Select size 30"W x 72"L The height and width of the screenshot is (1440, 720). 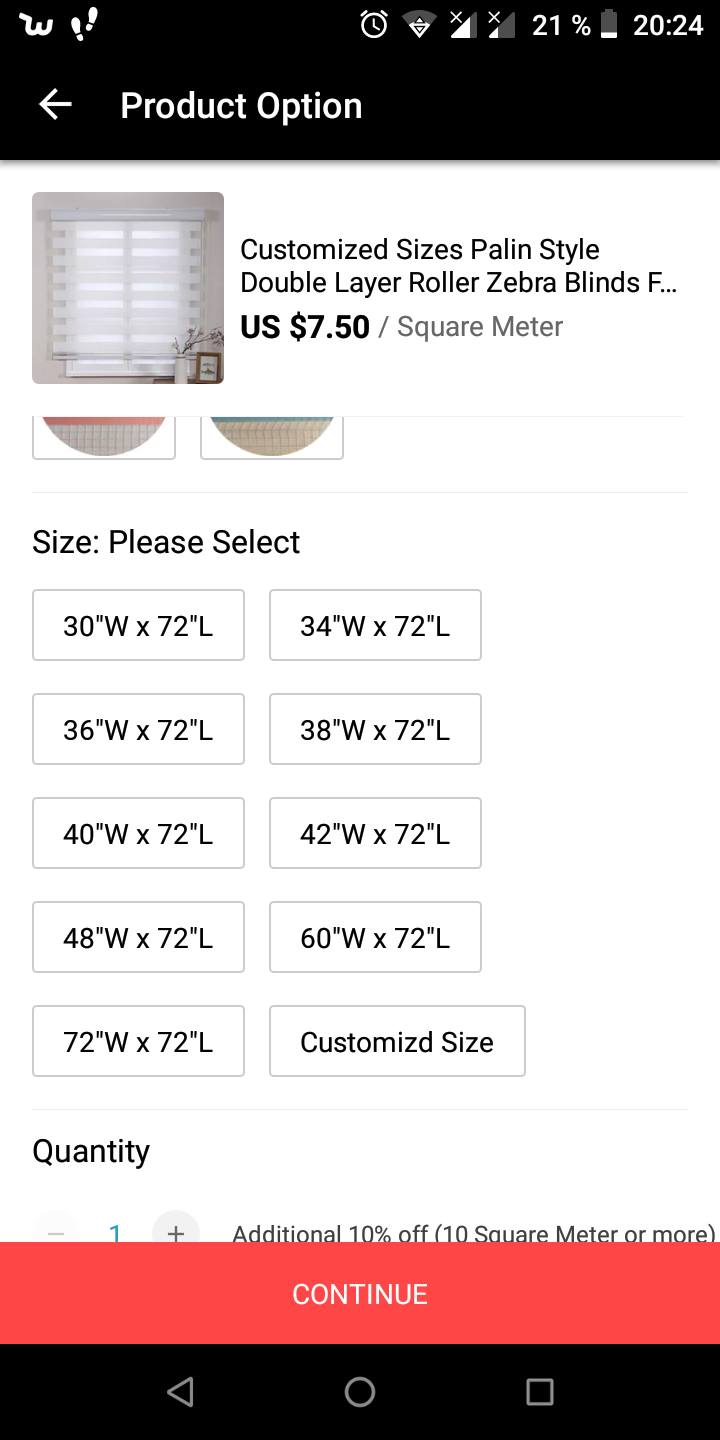coord(138,625)
